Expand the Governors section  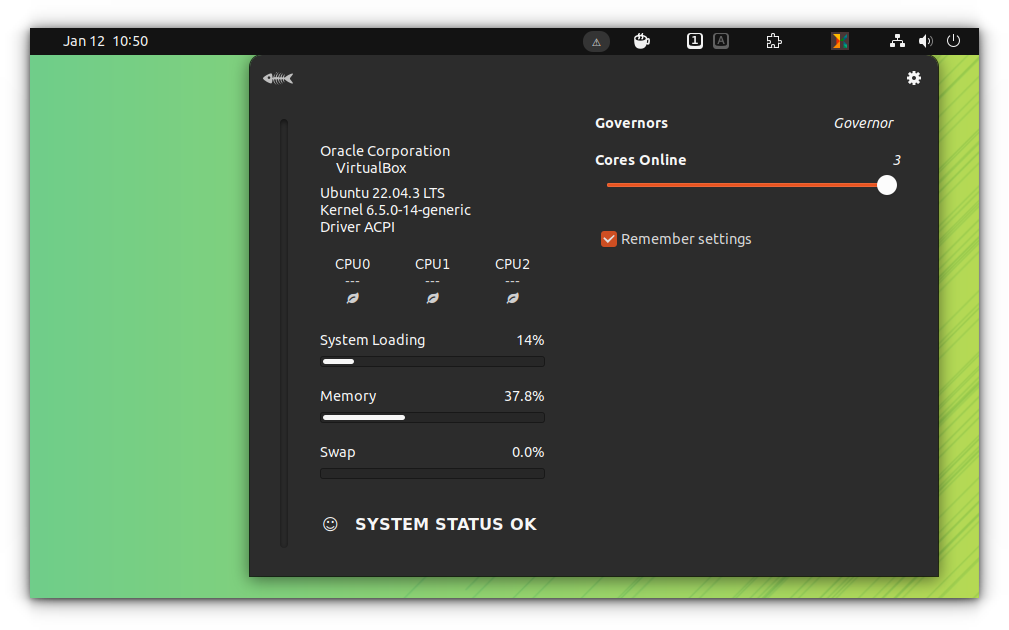point(631,122)
